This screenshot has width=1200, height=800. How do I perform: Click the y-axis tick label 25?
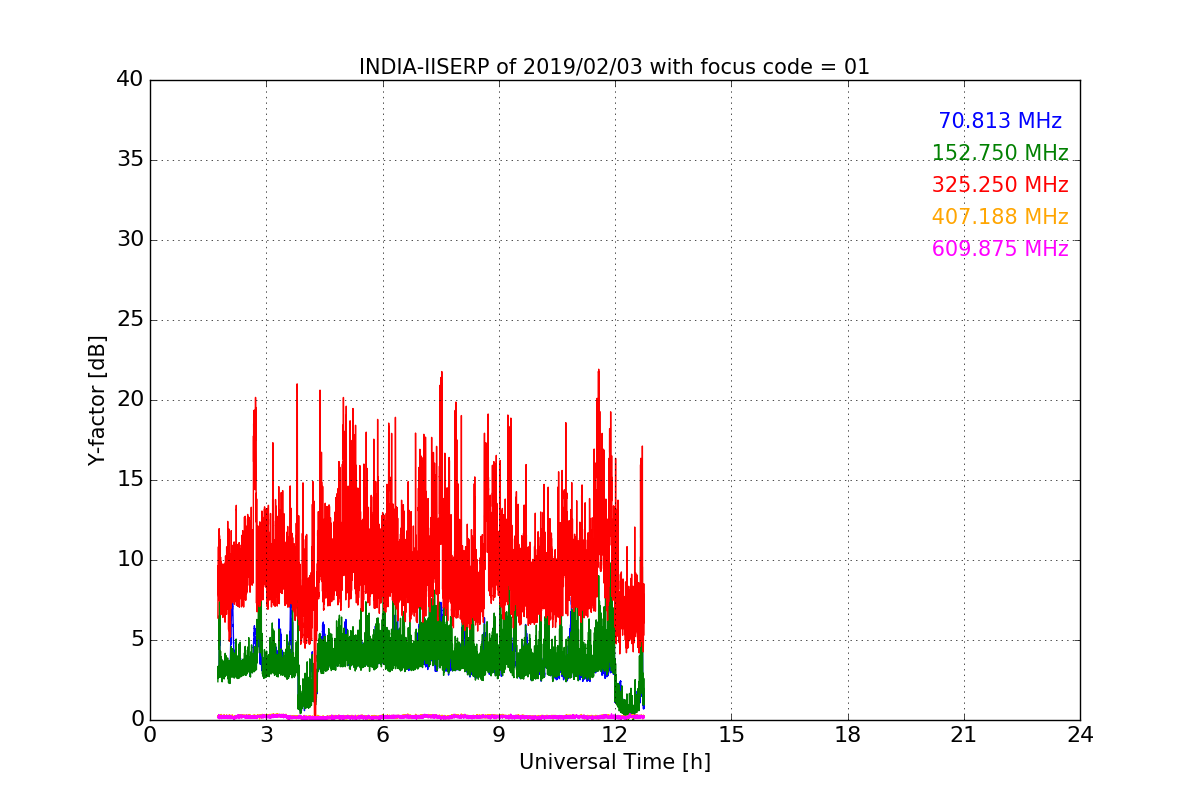point(130,320)
